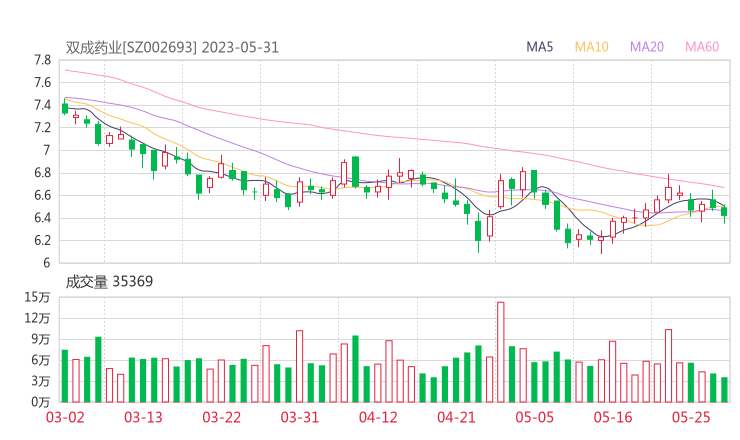The height and width of the screenshot is (440, 740).
Task: Click the 03-22 date axis label
Action: (221, 417)
